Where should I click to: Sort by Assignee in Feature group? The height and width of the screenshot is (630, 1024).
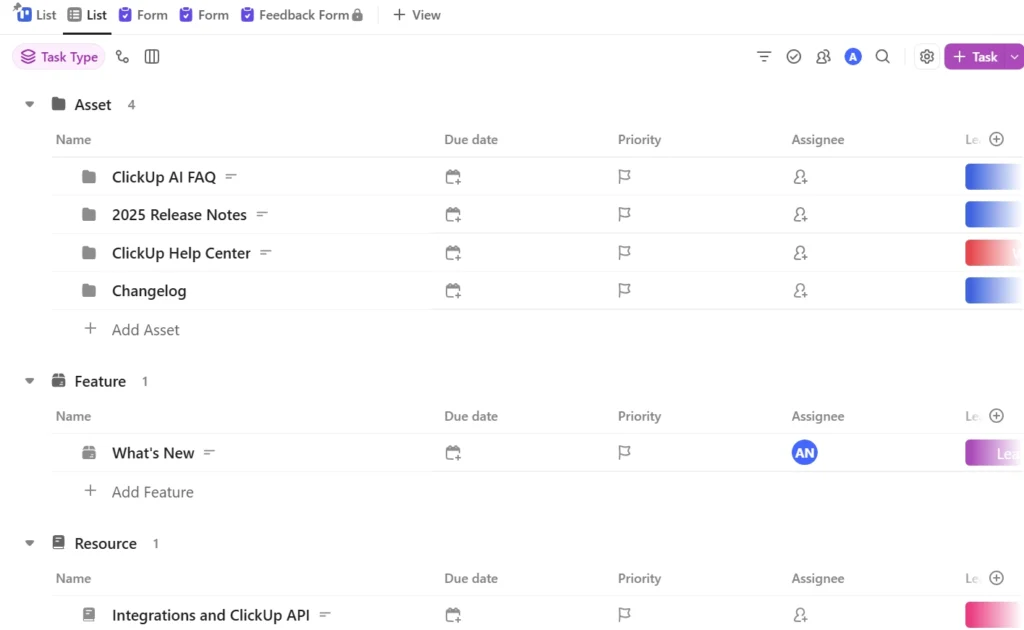pyautogui.click(x=818, y=416)
